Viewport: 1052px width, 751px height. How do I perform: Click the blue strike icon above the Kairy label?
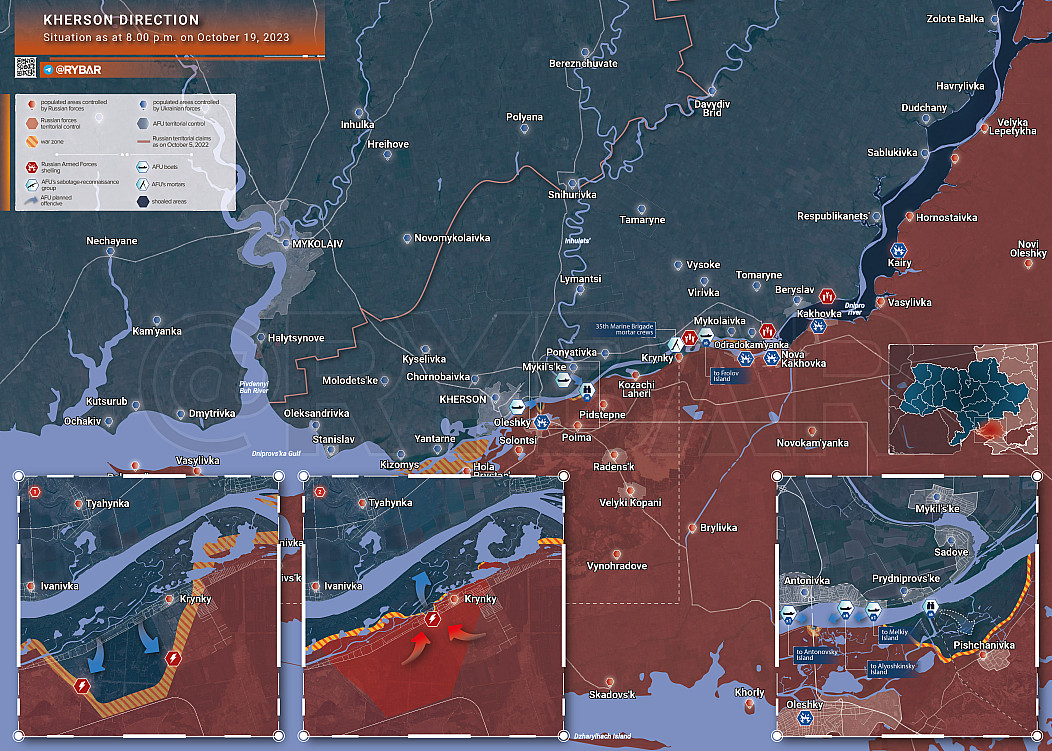[898, 250]
